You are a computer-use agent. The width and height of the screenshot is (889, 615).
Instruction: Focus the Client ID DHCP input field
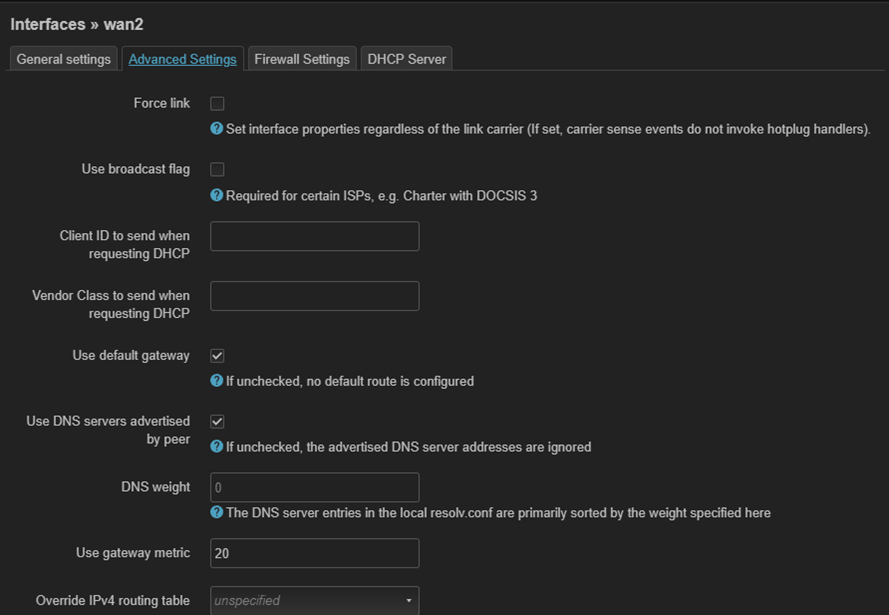pyautogui.click(x=314, y=237)
